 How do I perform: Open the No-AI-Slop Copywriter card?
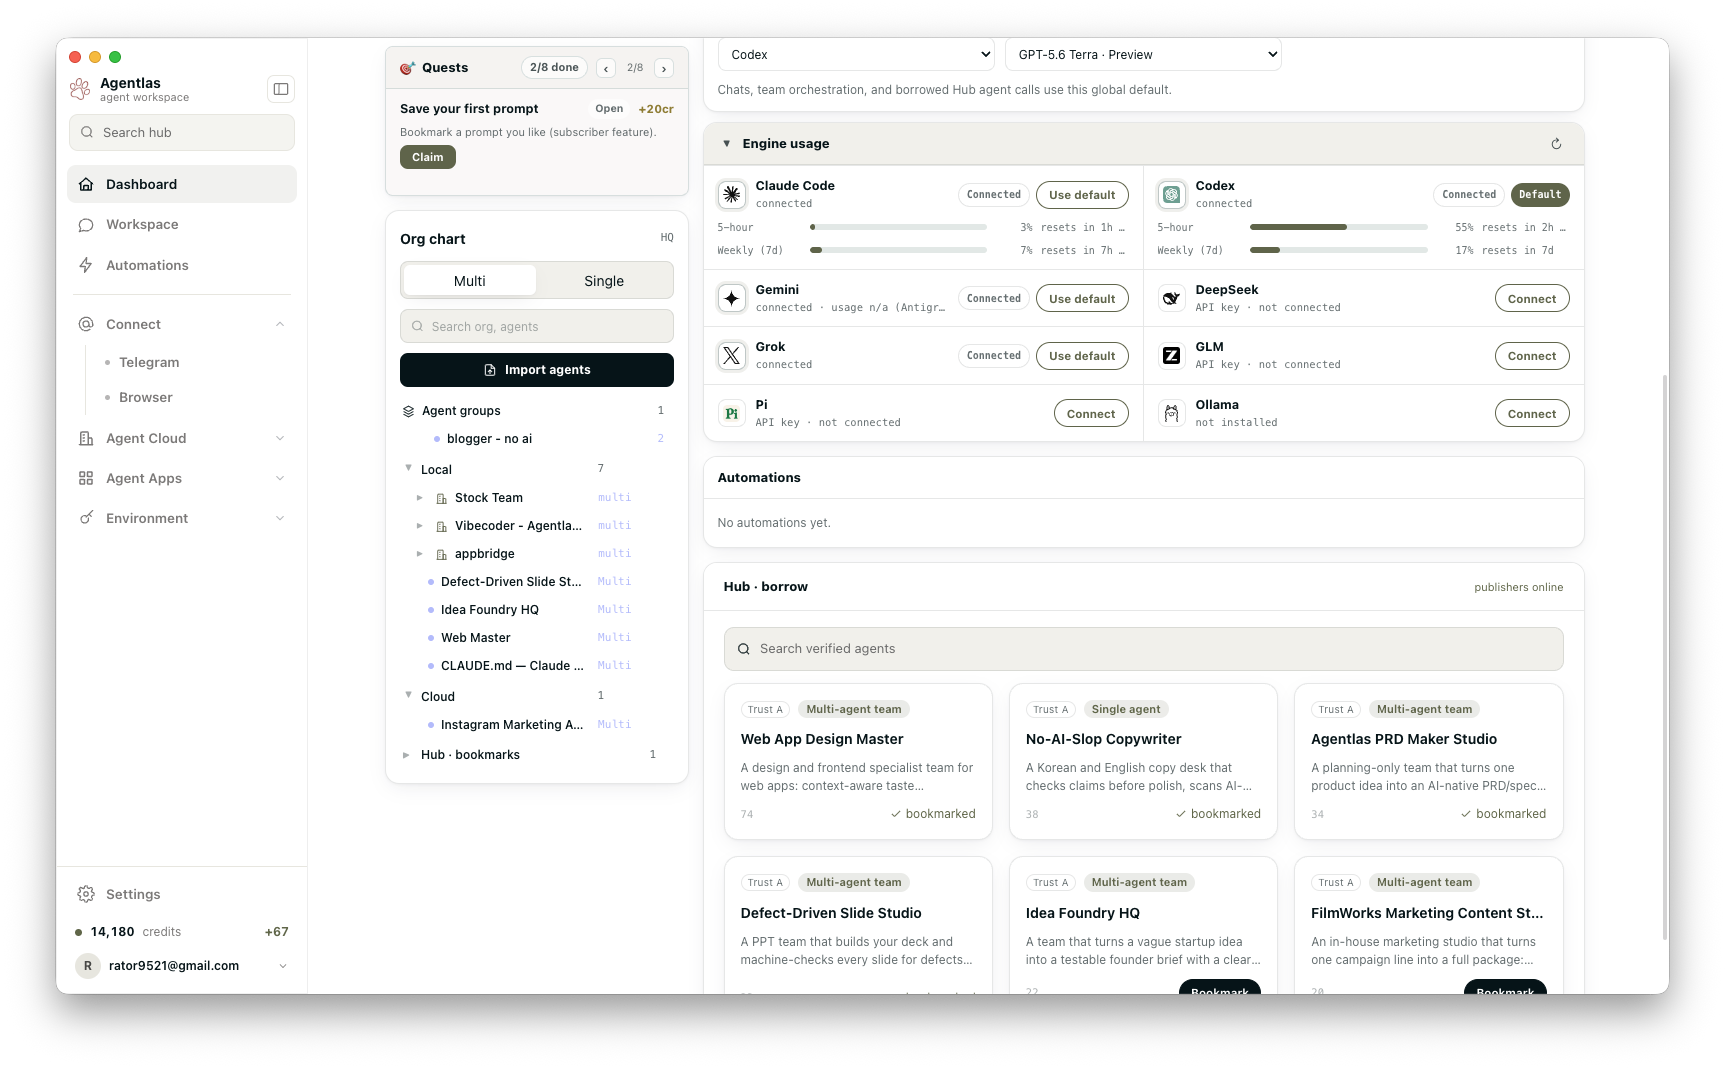coord(1143,761)
